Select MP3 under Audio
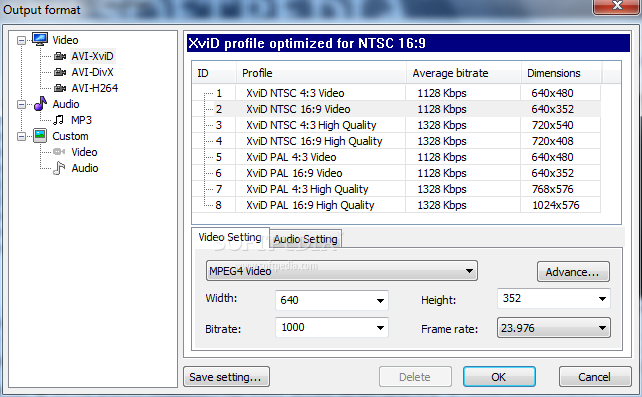The image size is (642, 397). point(81,120)
